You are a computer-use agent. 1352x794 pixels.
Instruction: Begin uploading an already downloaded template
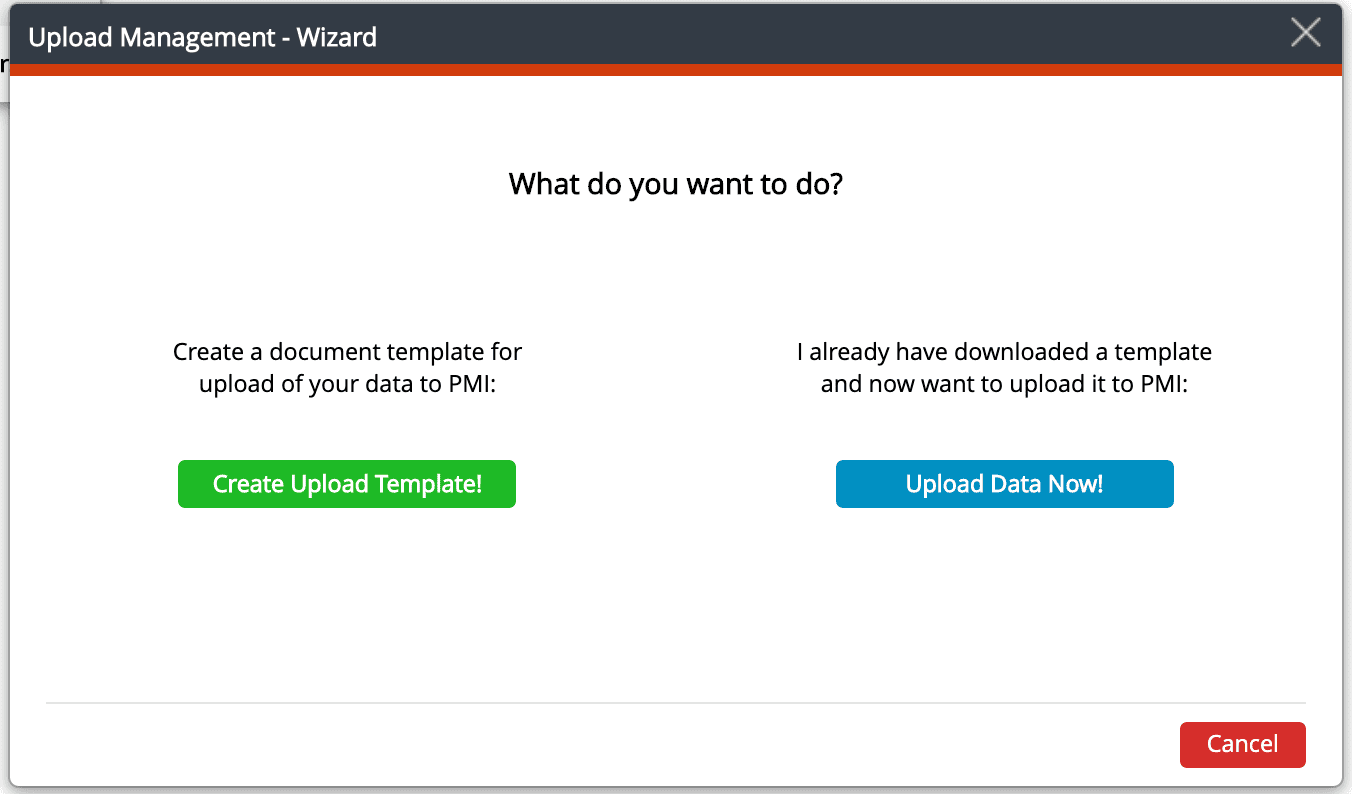(1004, 484)
